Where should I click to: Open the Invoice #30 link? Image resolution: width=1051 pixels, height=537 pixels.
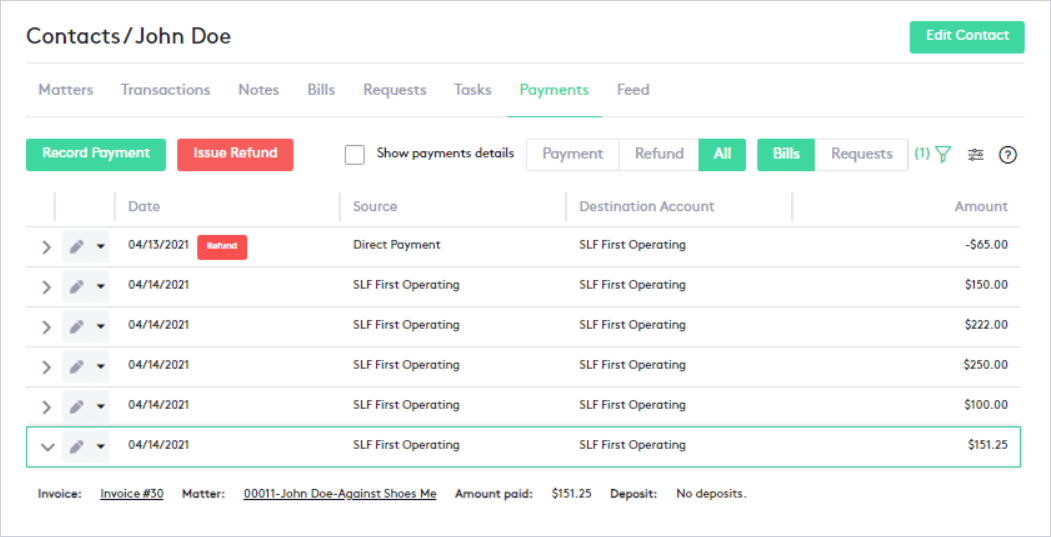(132, 494)
